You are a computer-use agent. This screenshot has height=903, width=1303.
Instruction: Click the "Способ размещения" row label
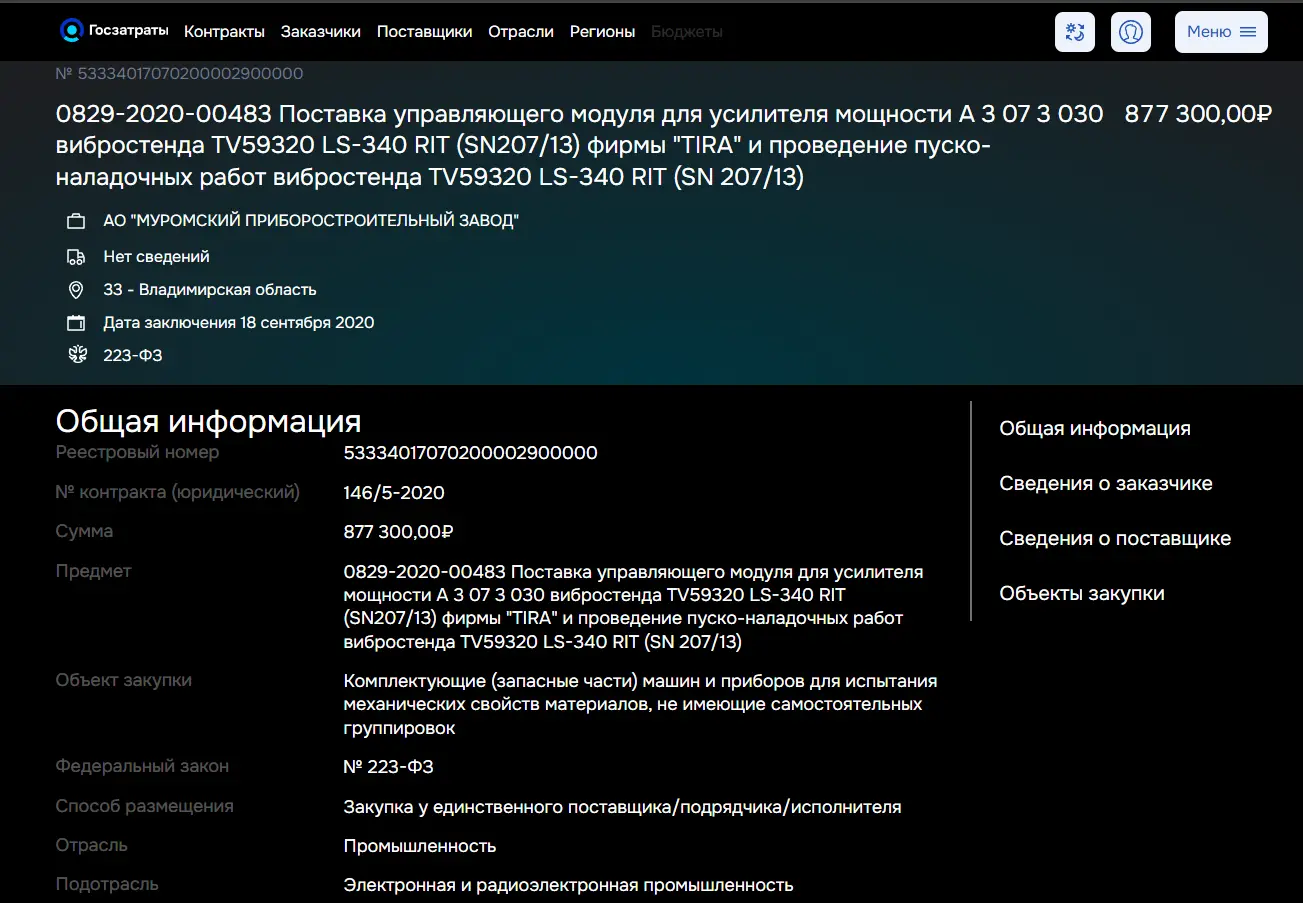point(145,807)
